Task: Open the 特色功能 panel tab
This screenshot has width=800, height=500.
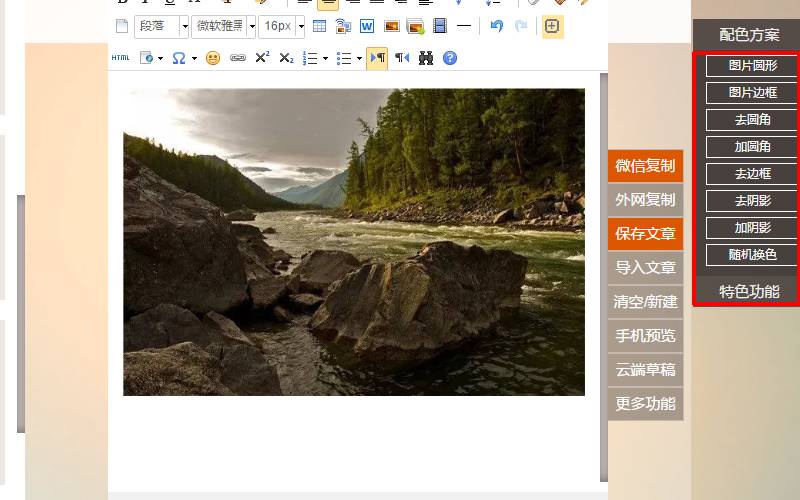Action: pyautogui.click(x=748, y=291)
